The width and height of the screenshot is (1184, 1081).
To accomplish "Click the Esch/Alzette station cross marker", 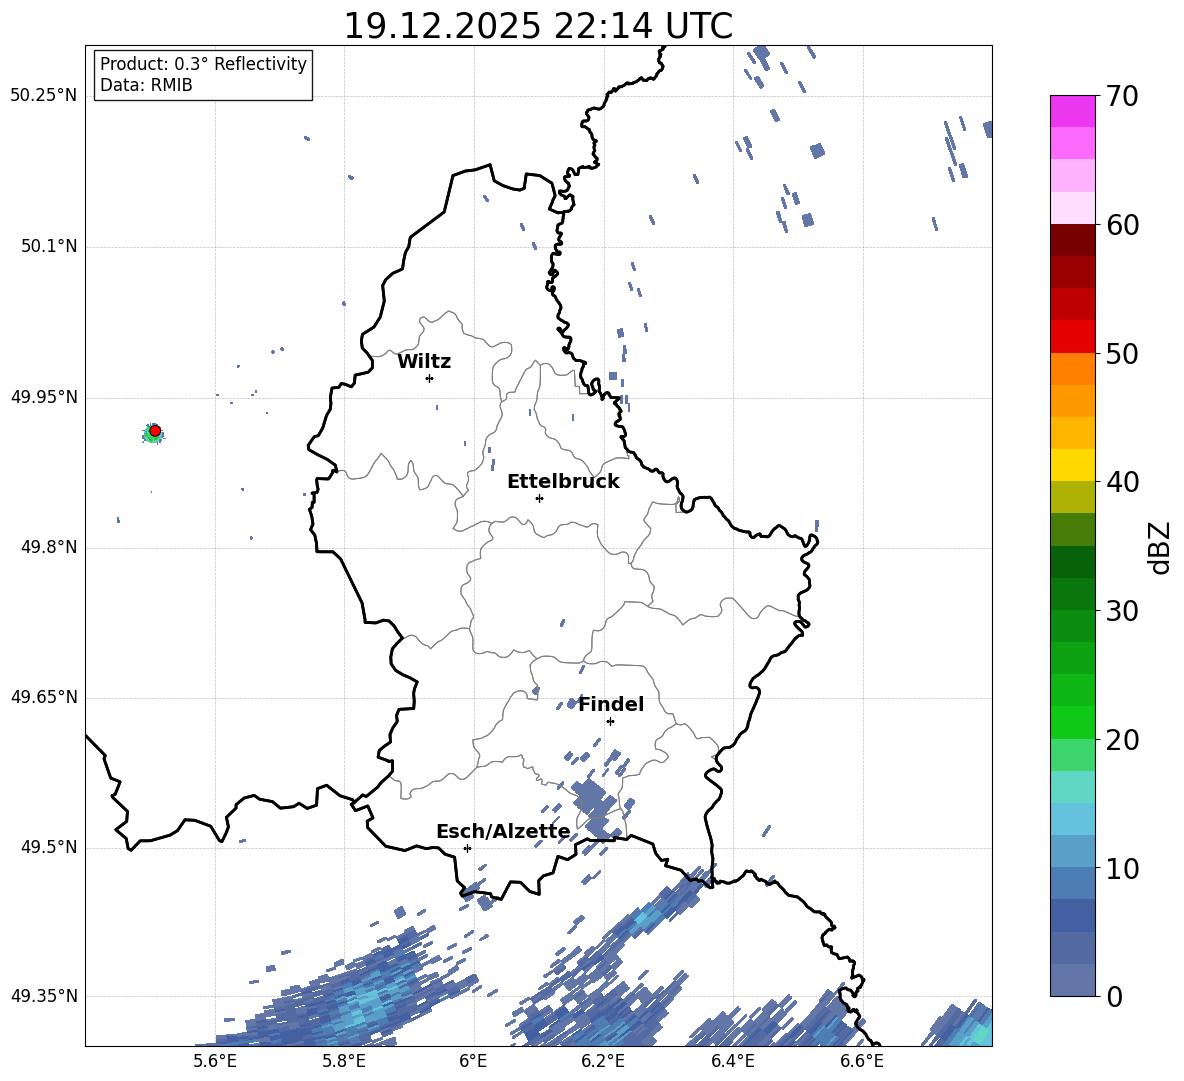I will coord(467,848).
